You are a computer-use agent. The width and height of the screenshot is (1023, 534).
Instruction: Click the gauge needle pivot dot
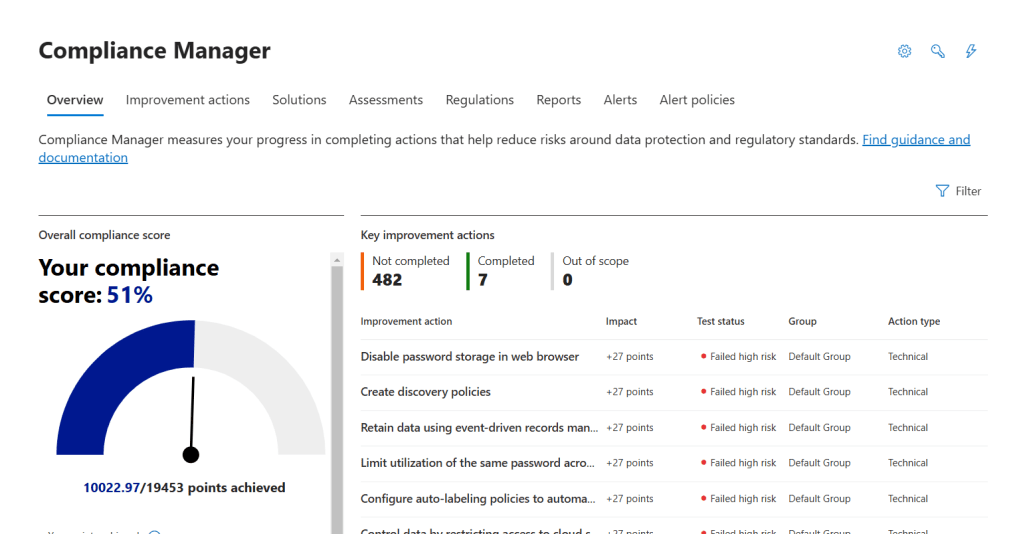tap(191, 455)
